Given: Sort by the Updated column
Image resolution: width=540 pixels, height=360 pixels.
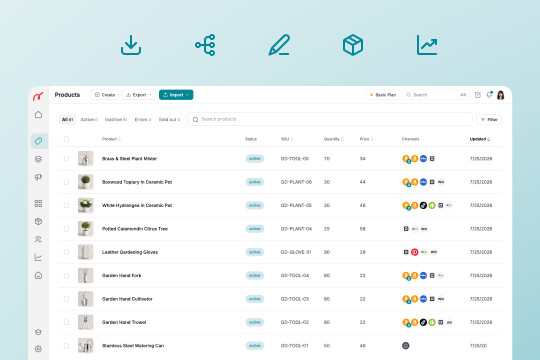Looking at the screenshot, I should [x=480, y=139].
